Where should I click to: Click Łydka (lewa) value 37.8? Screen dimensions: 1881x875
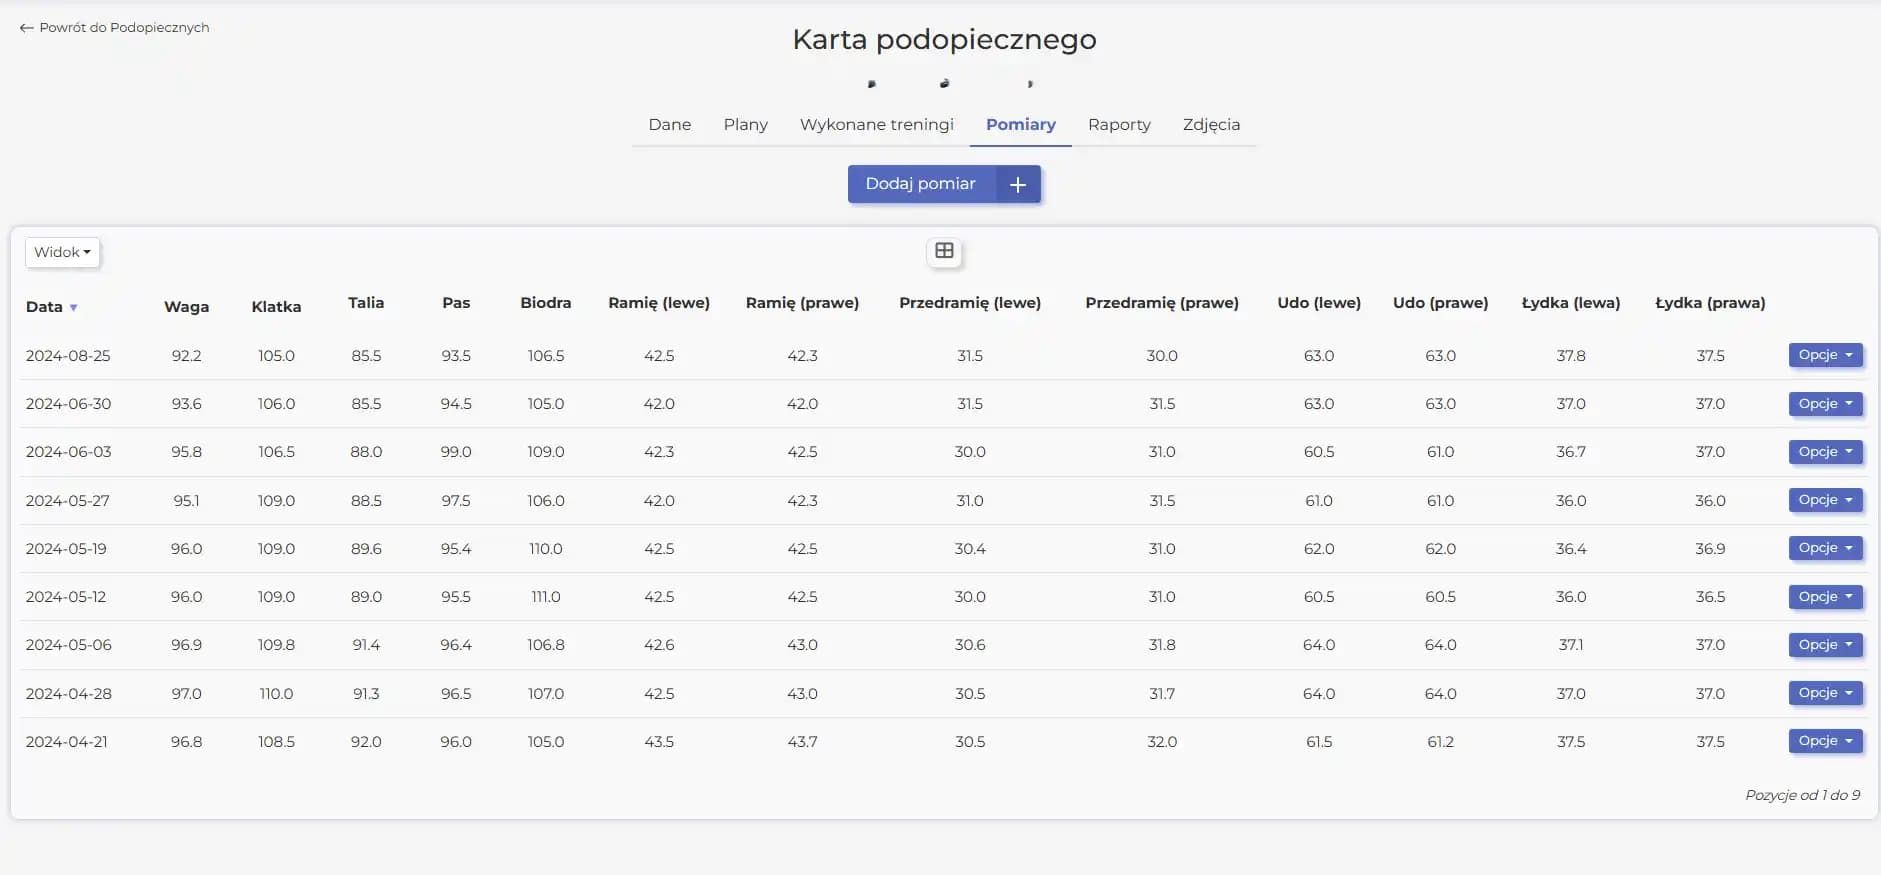[x=1571, y=356]
